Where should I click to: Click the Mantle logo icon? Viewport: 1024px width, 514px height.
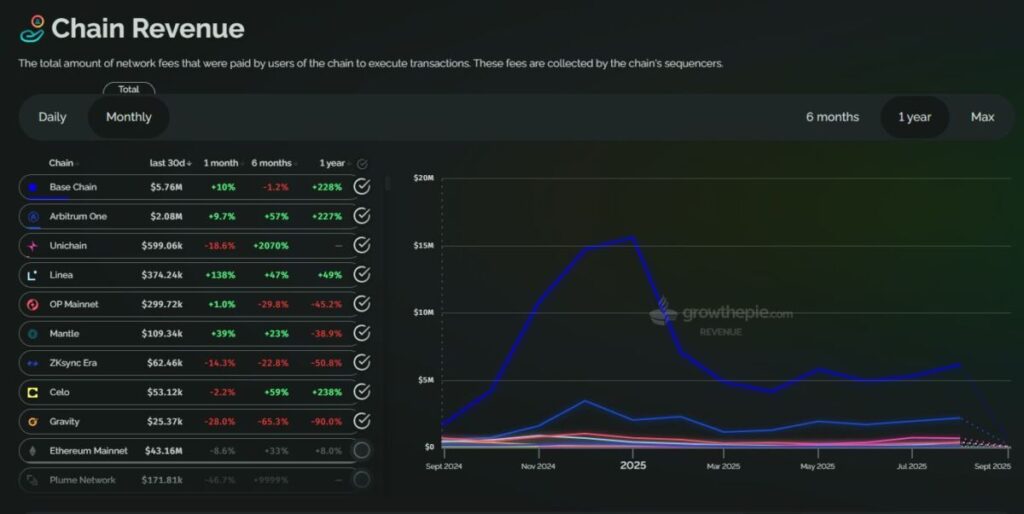click(33, 334)
